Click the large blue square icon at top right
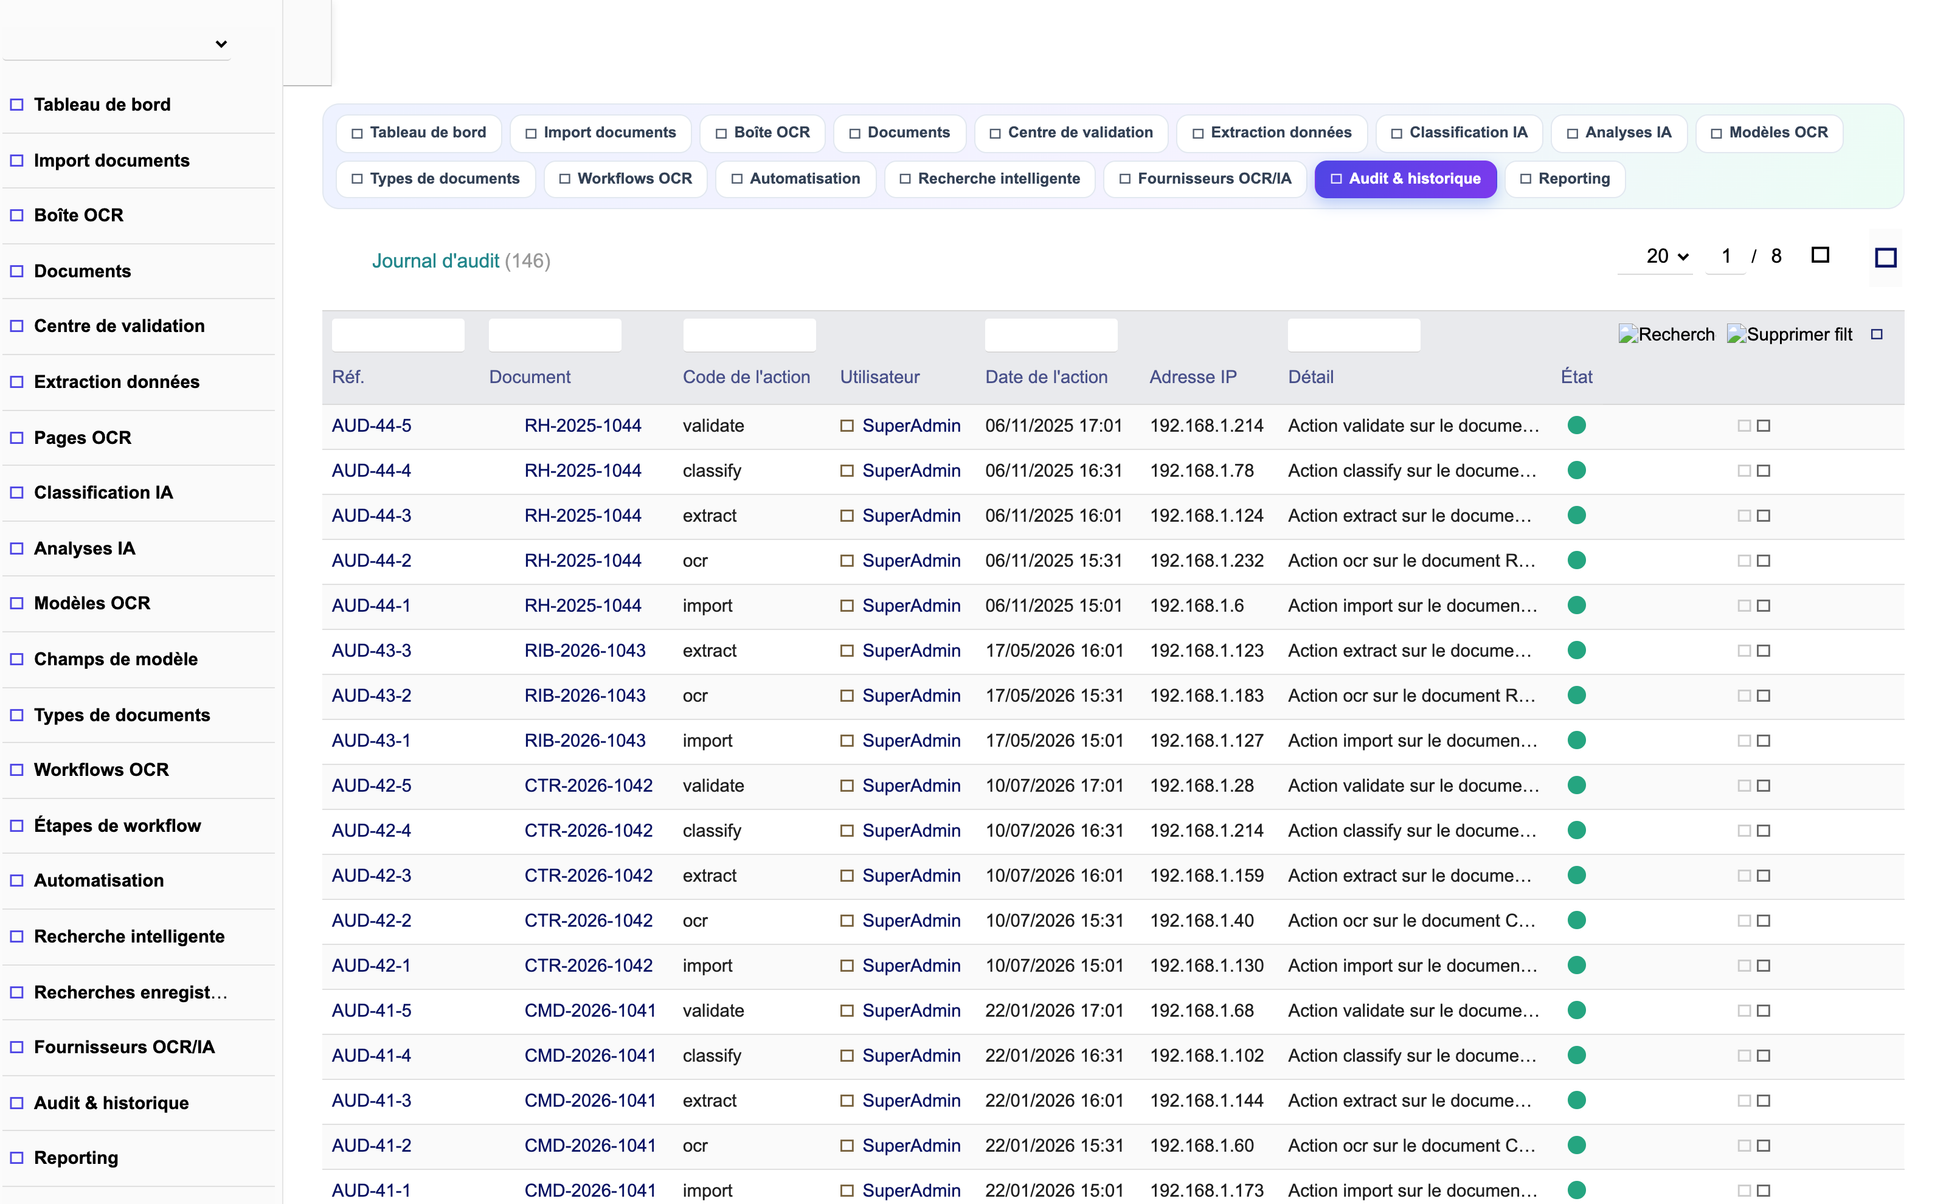 [x=1886, y=257]
